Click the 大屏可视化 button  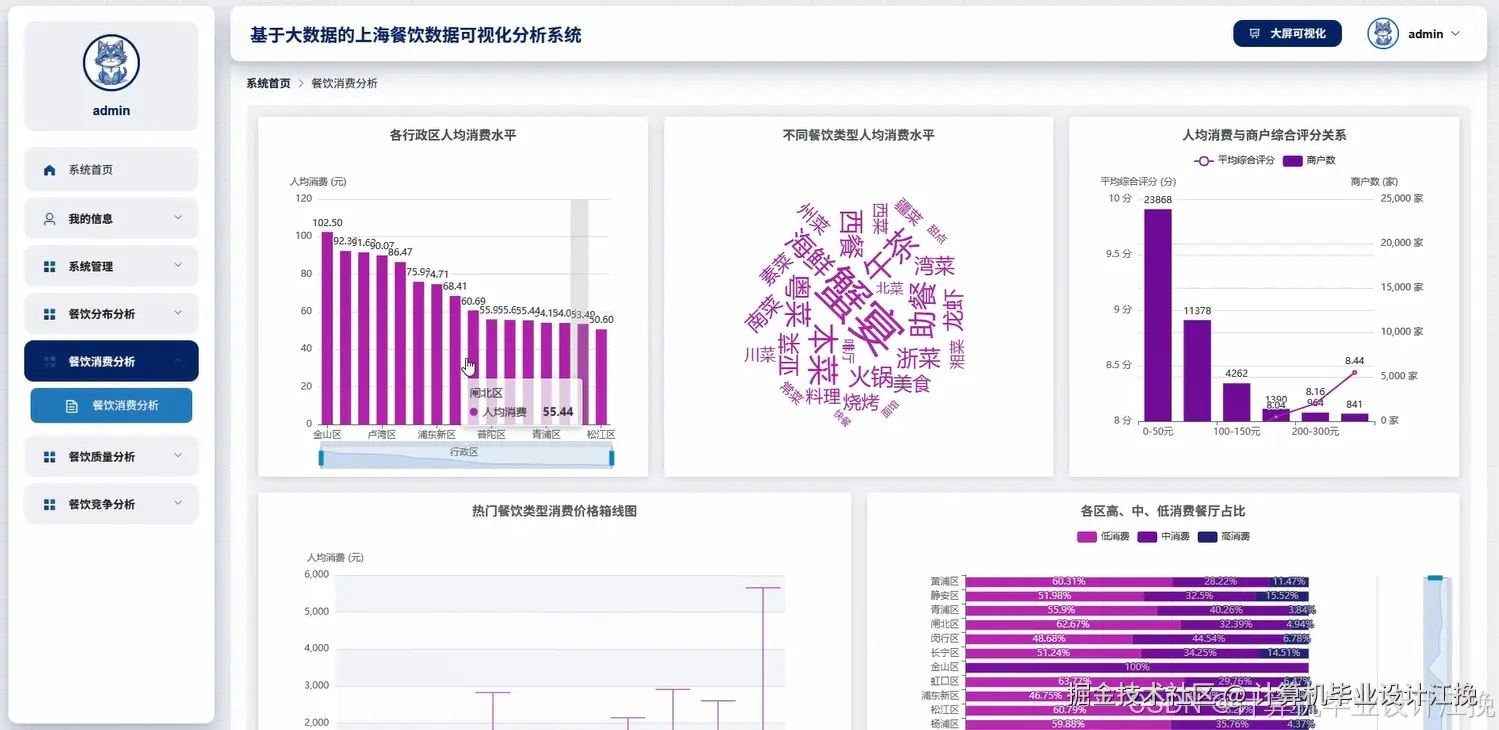1287,34
